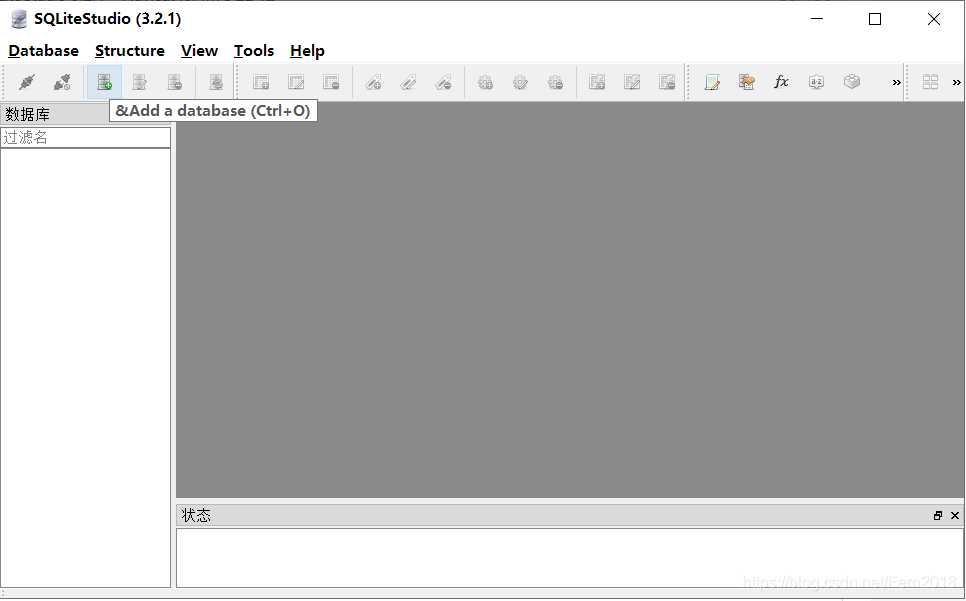Click the Edit database icon
Viewport: 966px width, 601px height.
coord(140,82)
